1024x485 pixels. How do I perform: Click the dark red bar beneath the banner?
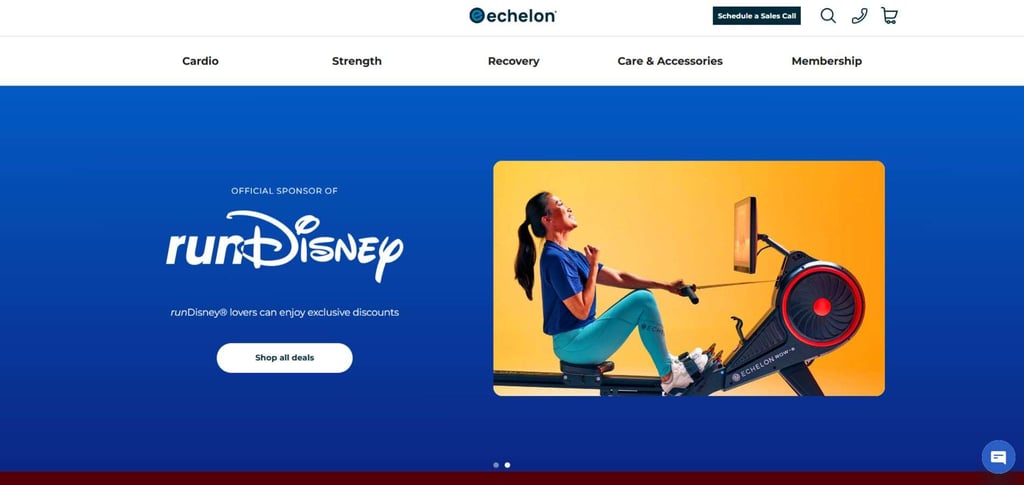512,478
